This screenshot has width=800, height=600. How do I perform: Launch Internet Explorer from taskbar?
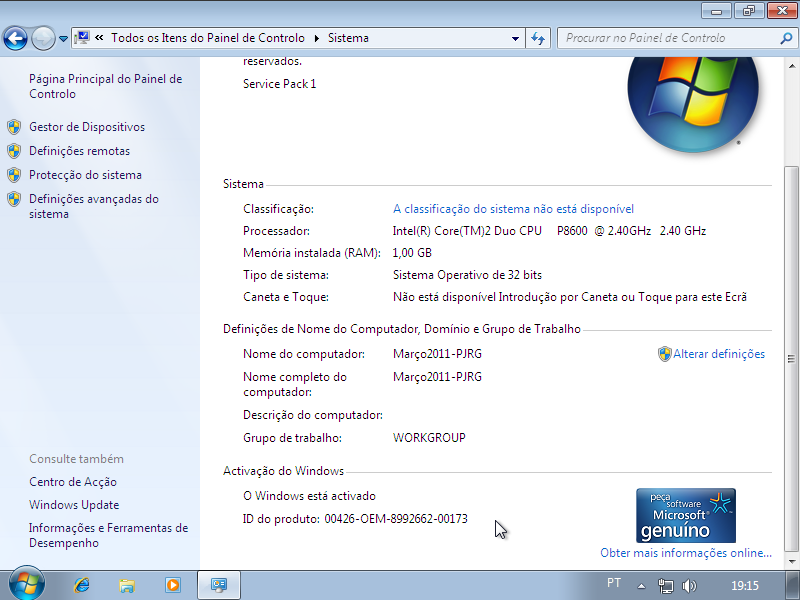[x=82, y=585]
